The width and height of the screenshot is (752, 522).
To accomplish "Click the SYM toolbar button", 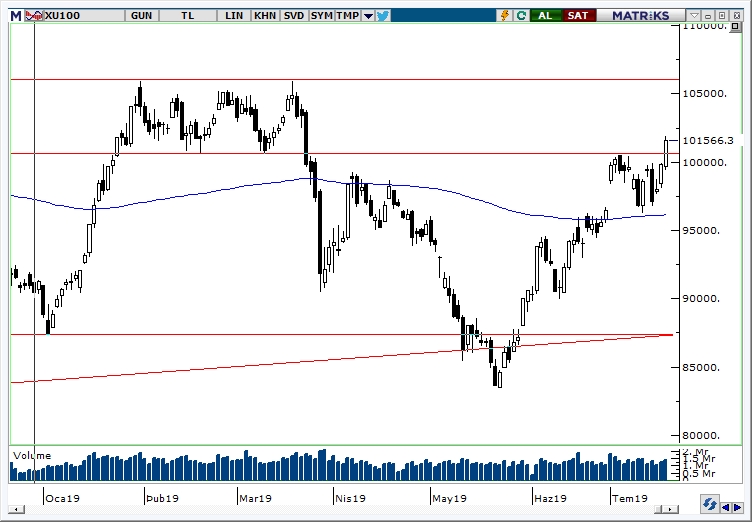I will coord(321,15).
